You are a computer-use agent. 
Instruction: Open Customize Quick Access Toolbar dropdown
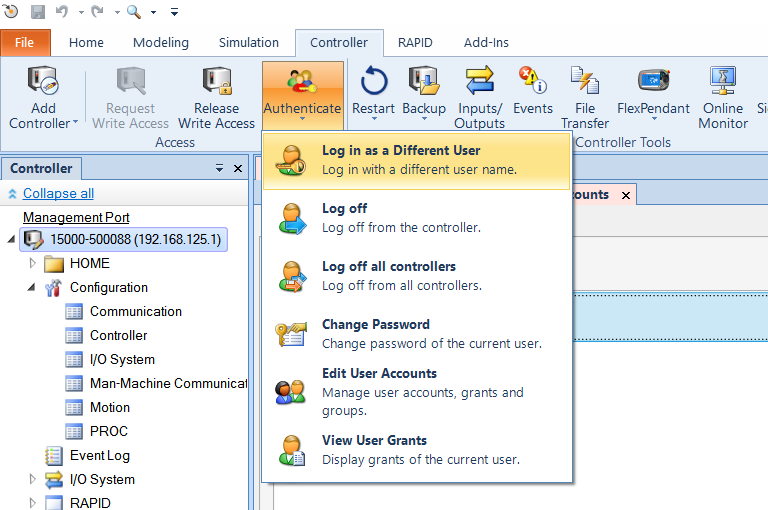(x=174, y=12)
